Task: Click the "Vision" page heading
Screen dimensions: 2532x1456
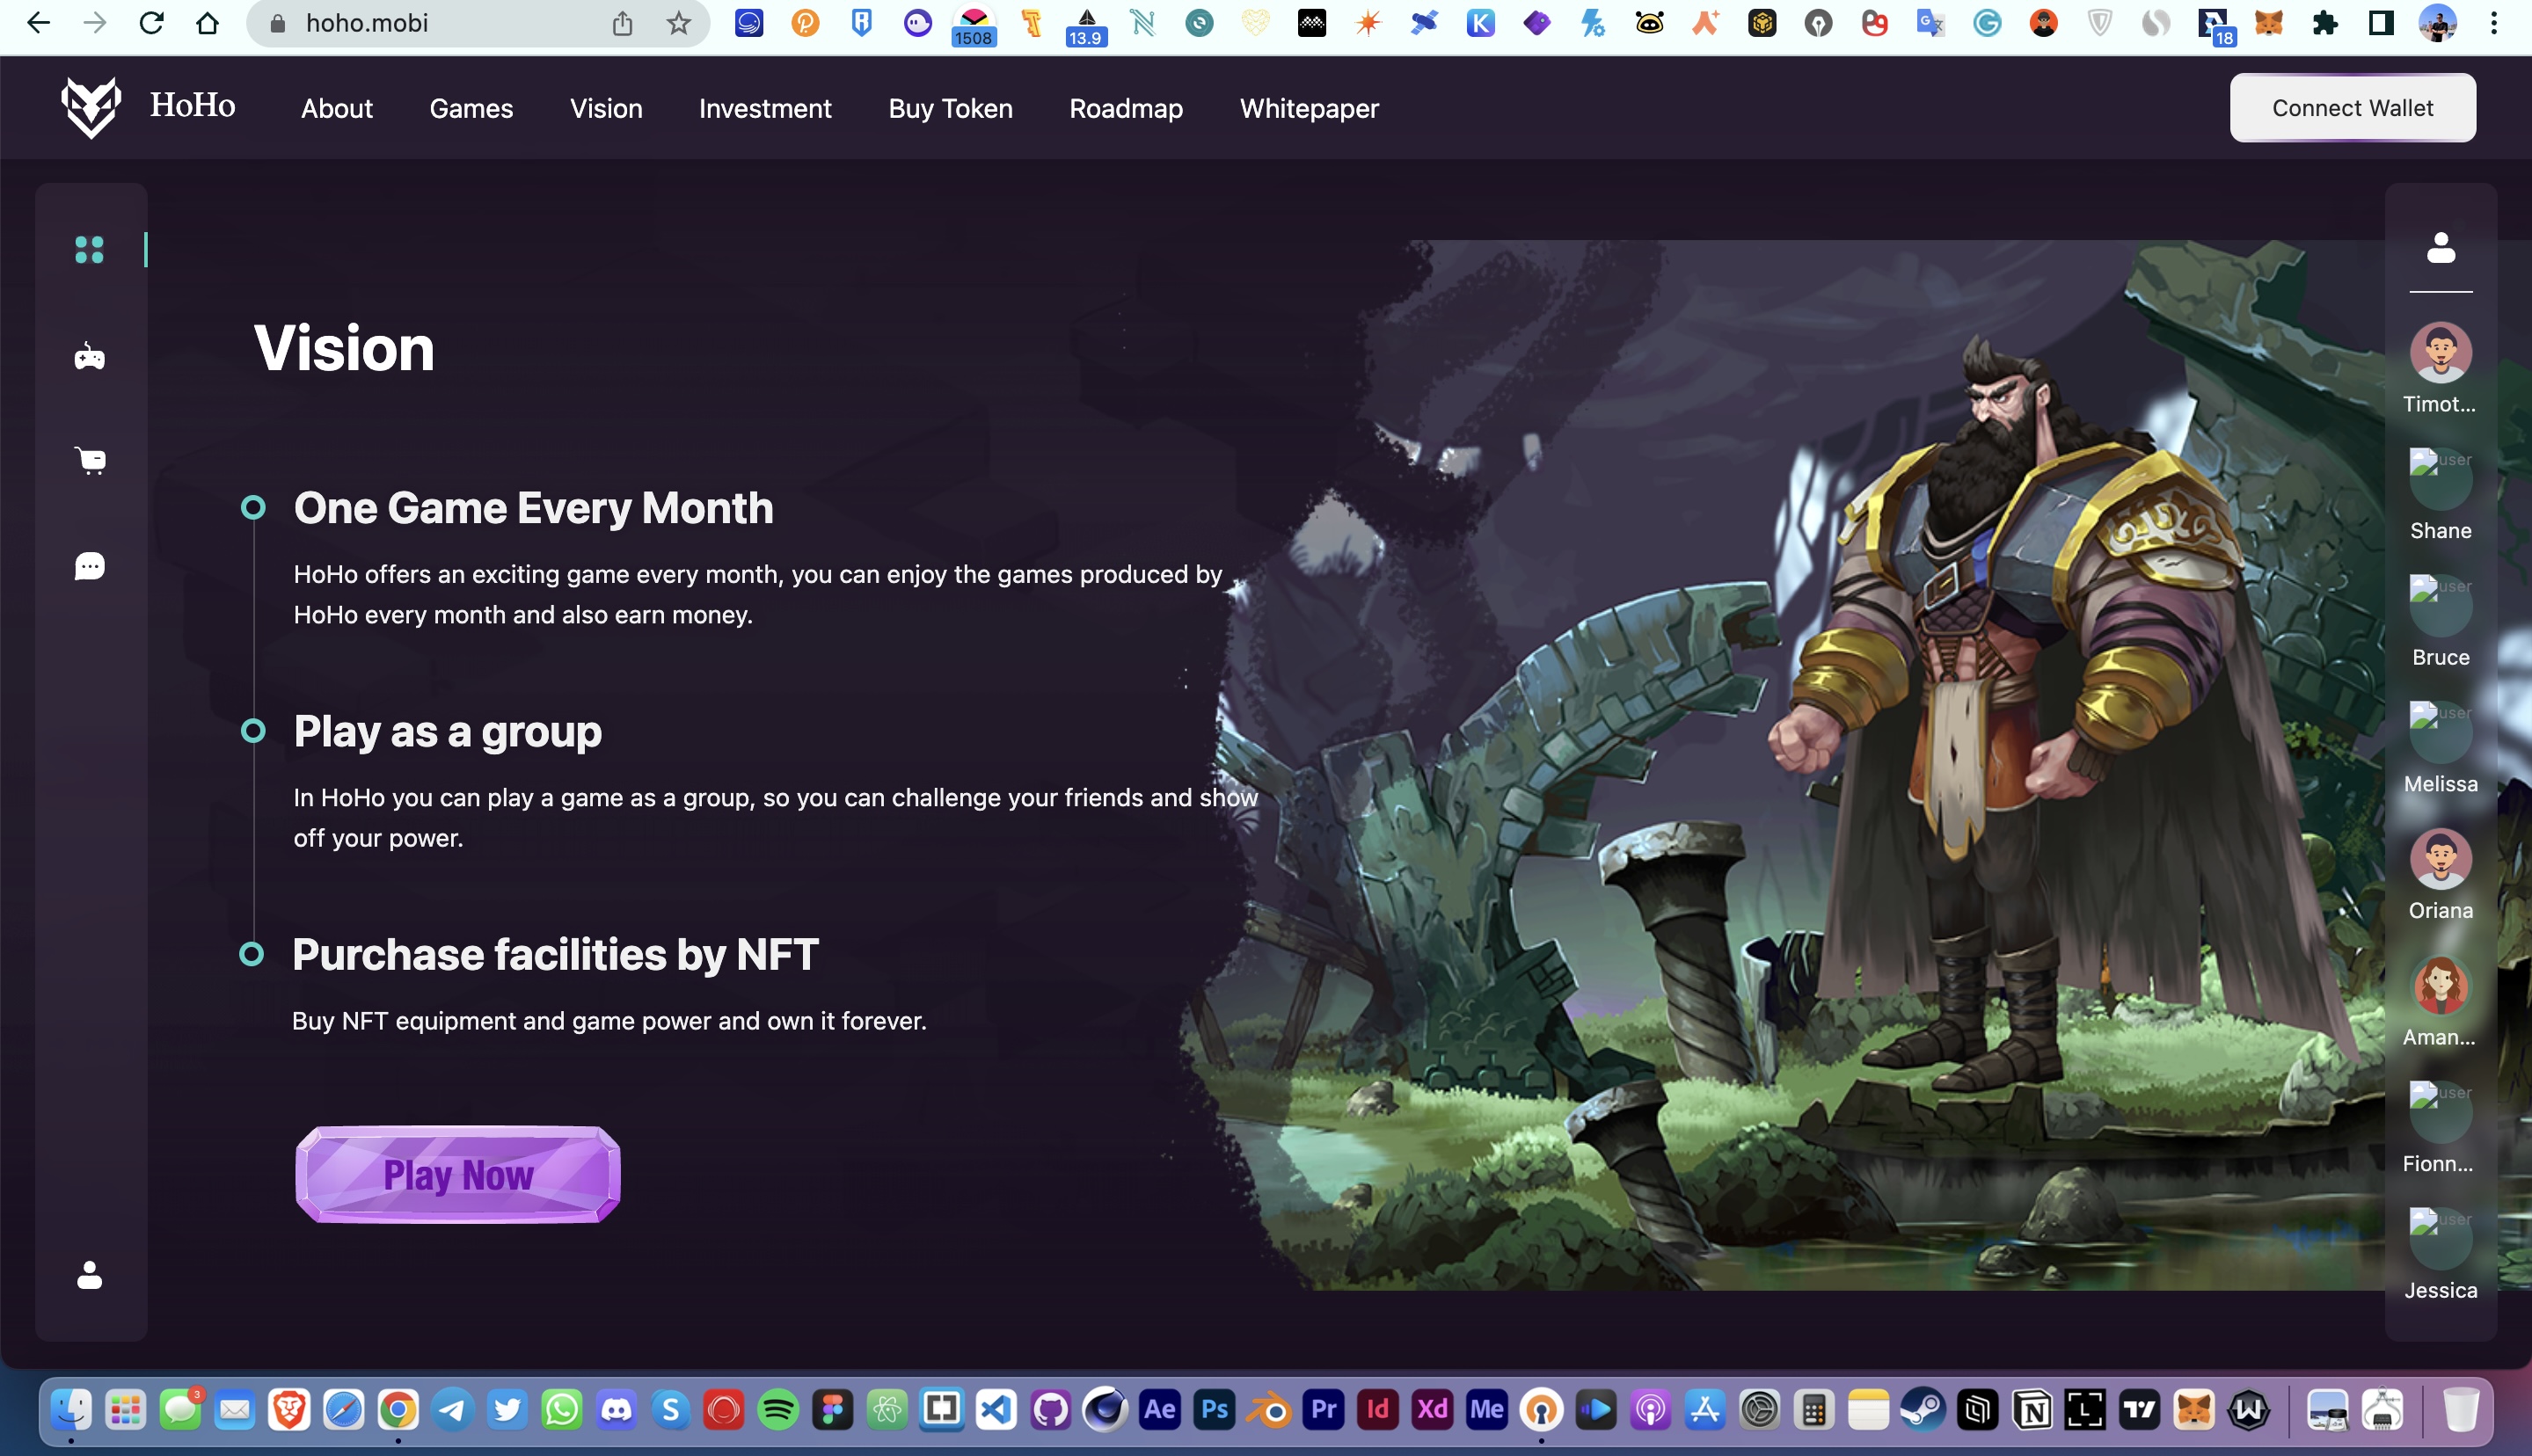Action: click(344, 348)
